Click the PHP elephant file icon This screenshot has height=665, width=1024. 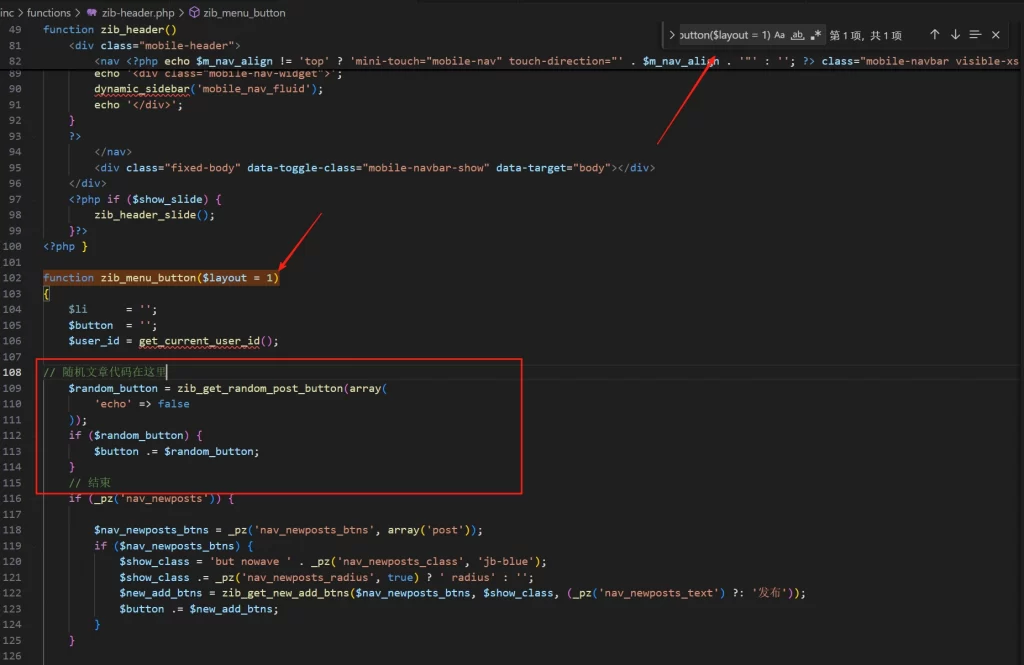[92, 13]
